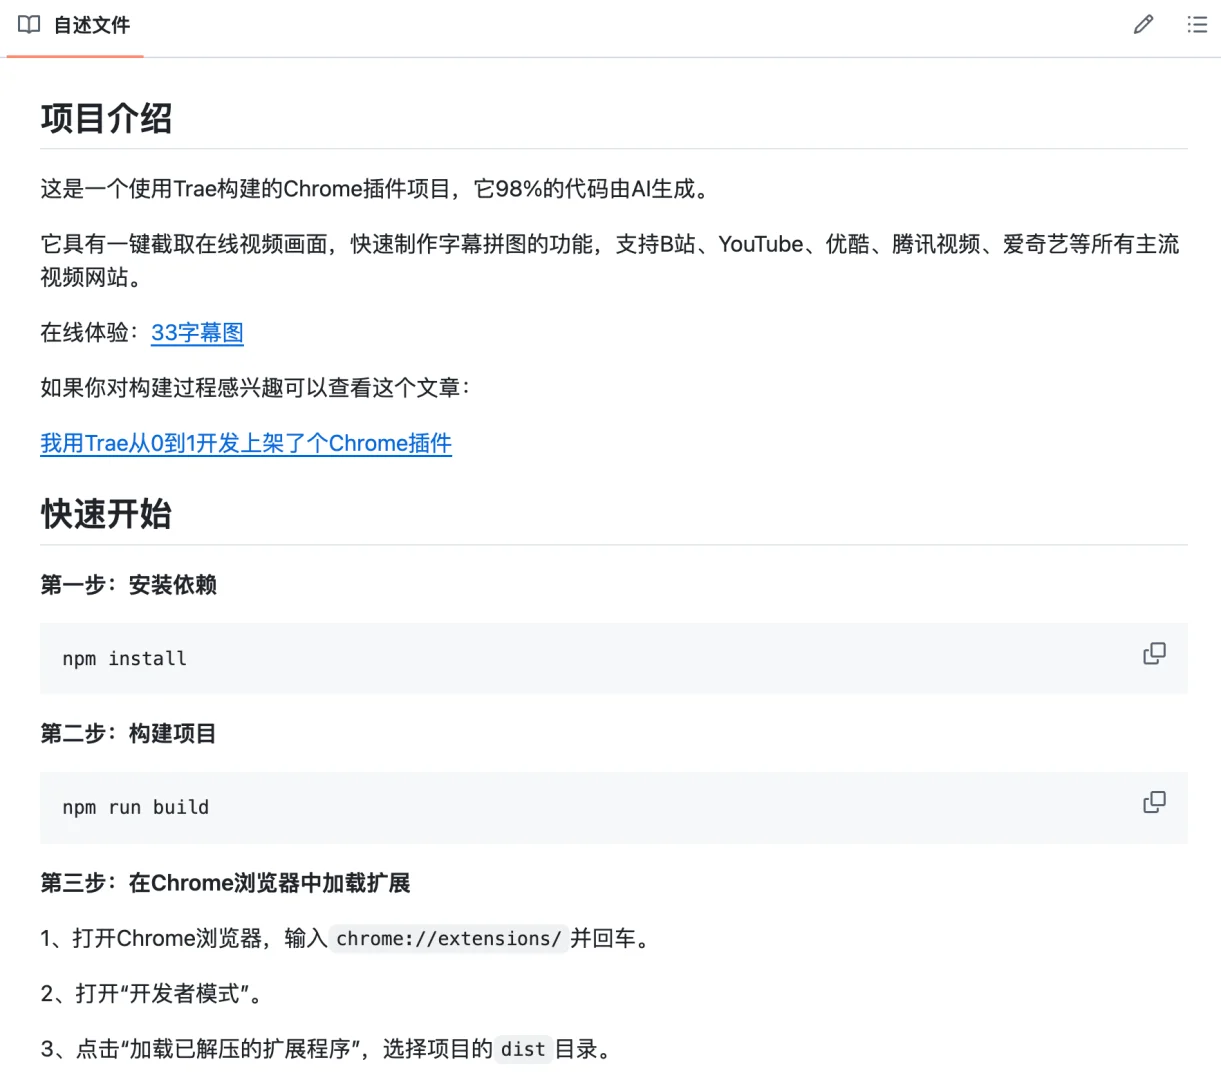Click the dist inline code snippet
1221x1080 pixels.
click(x=522, y=1050)
